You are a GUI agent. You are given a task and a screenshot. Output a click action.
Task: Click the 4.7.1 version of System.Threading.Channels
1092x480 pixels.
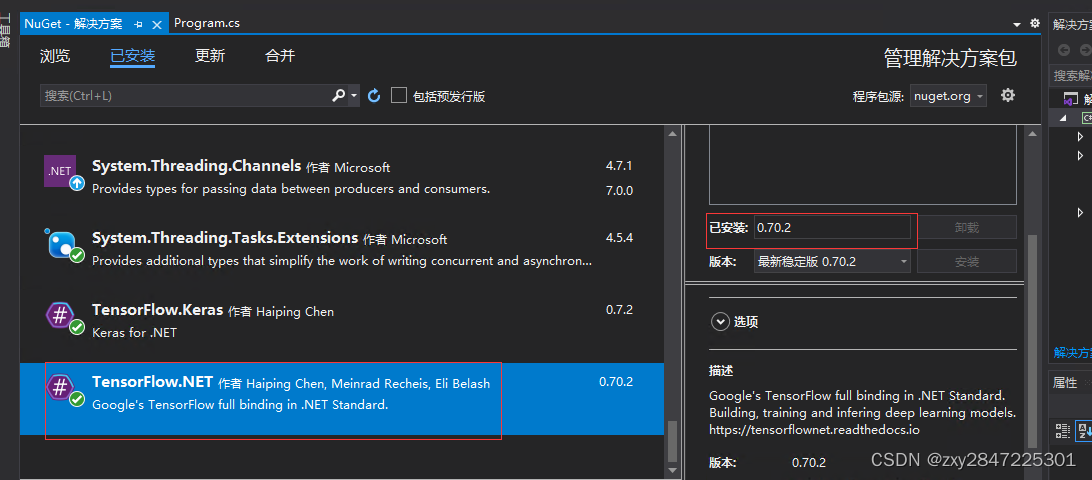coord(619,167)
